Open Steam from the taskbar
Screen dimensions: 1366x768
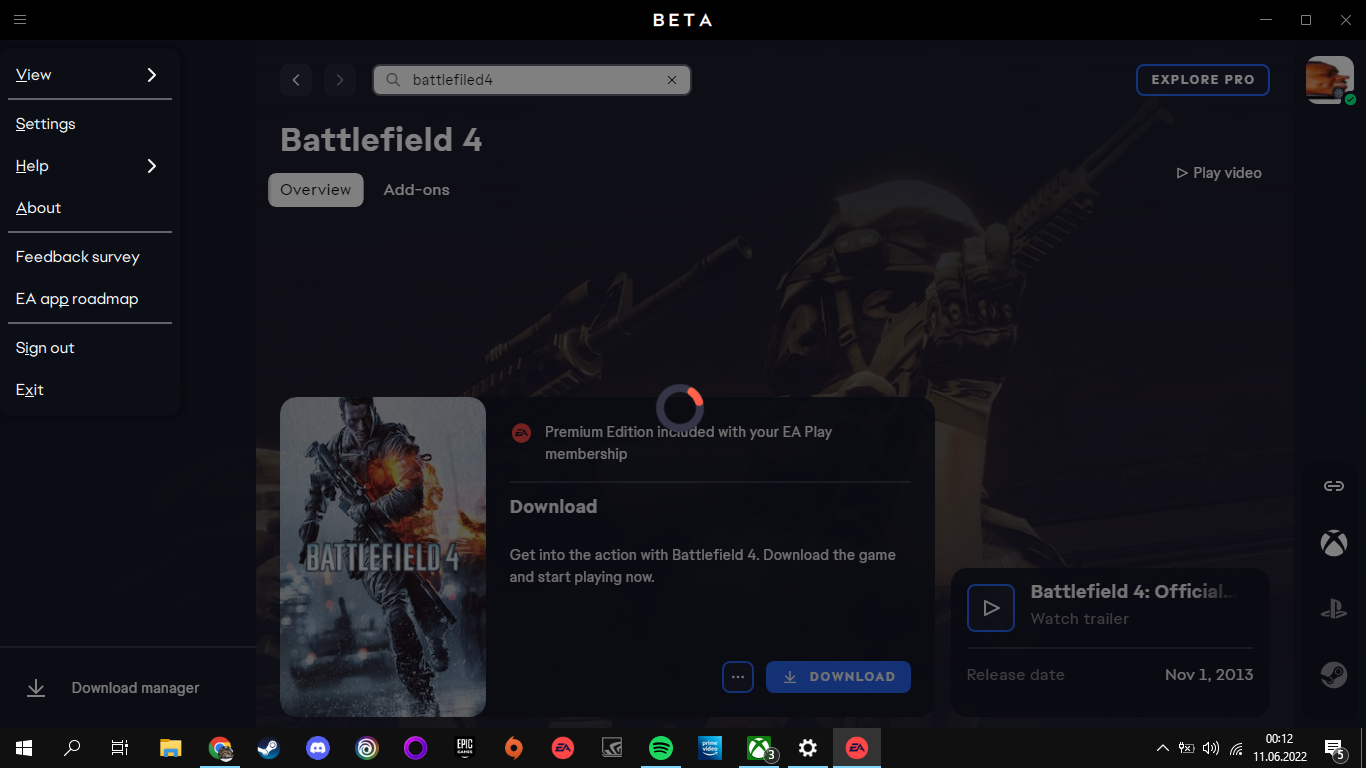pyautogui.click(x=269, y=748)
